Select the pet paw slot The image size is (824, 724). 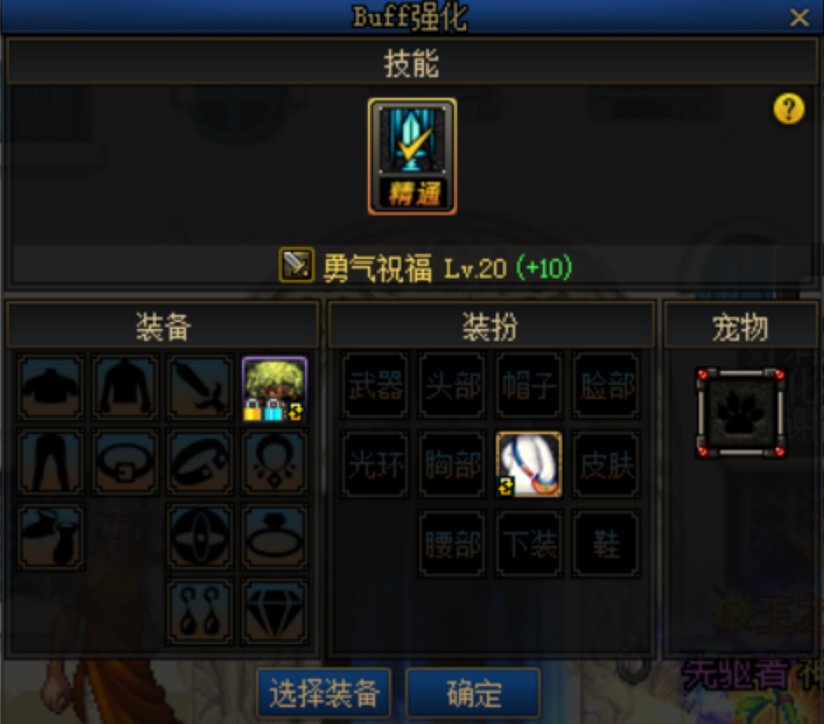pyautogui.click(x=741, y=413)
